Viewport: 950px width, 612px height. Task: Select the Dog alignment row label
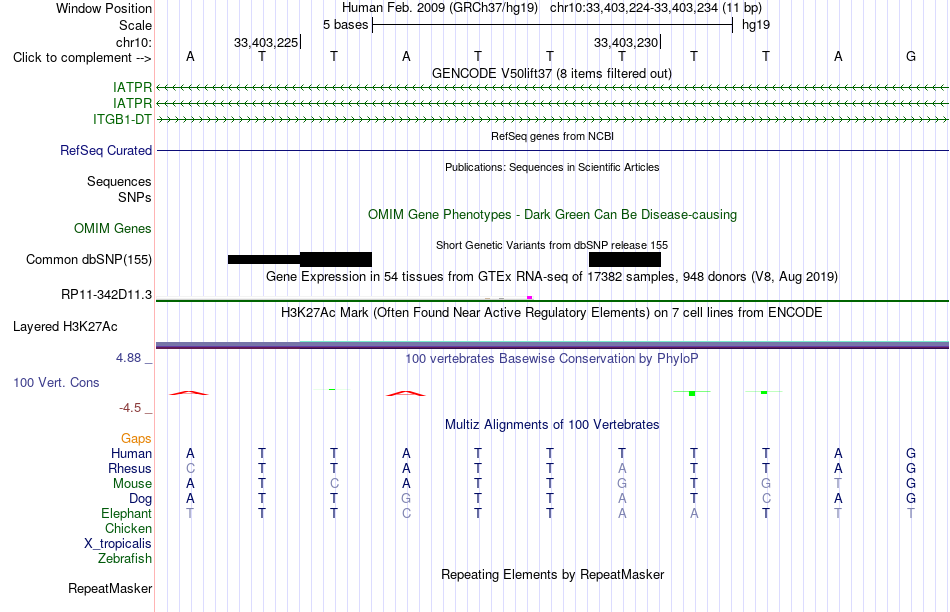pos(140,499)
